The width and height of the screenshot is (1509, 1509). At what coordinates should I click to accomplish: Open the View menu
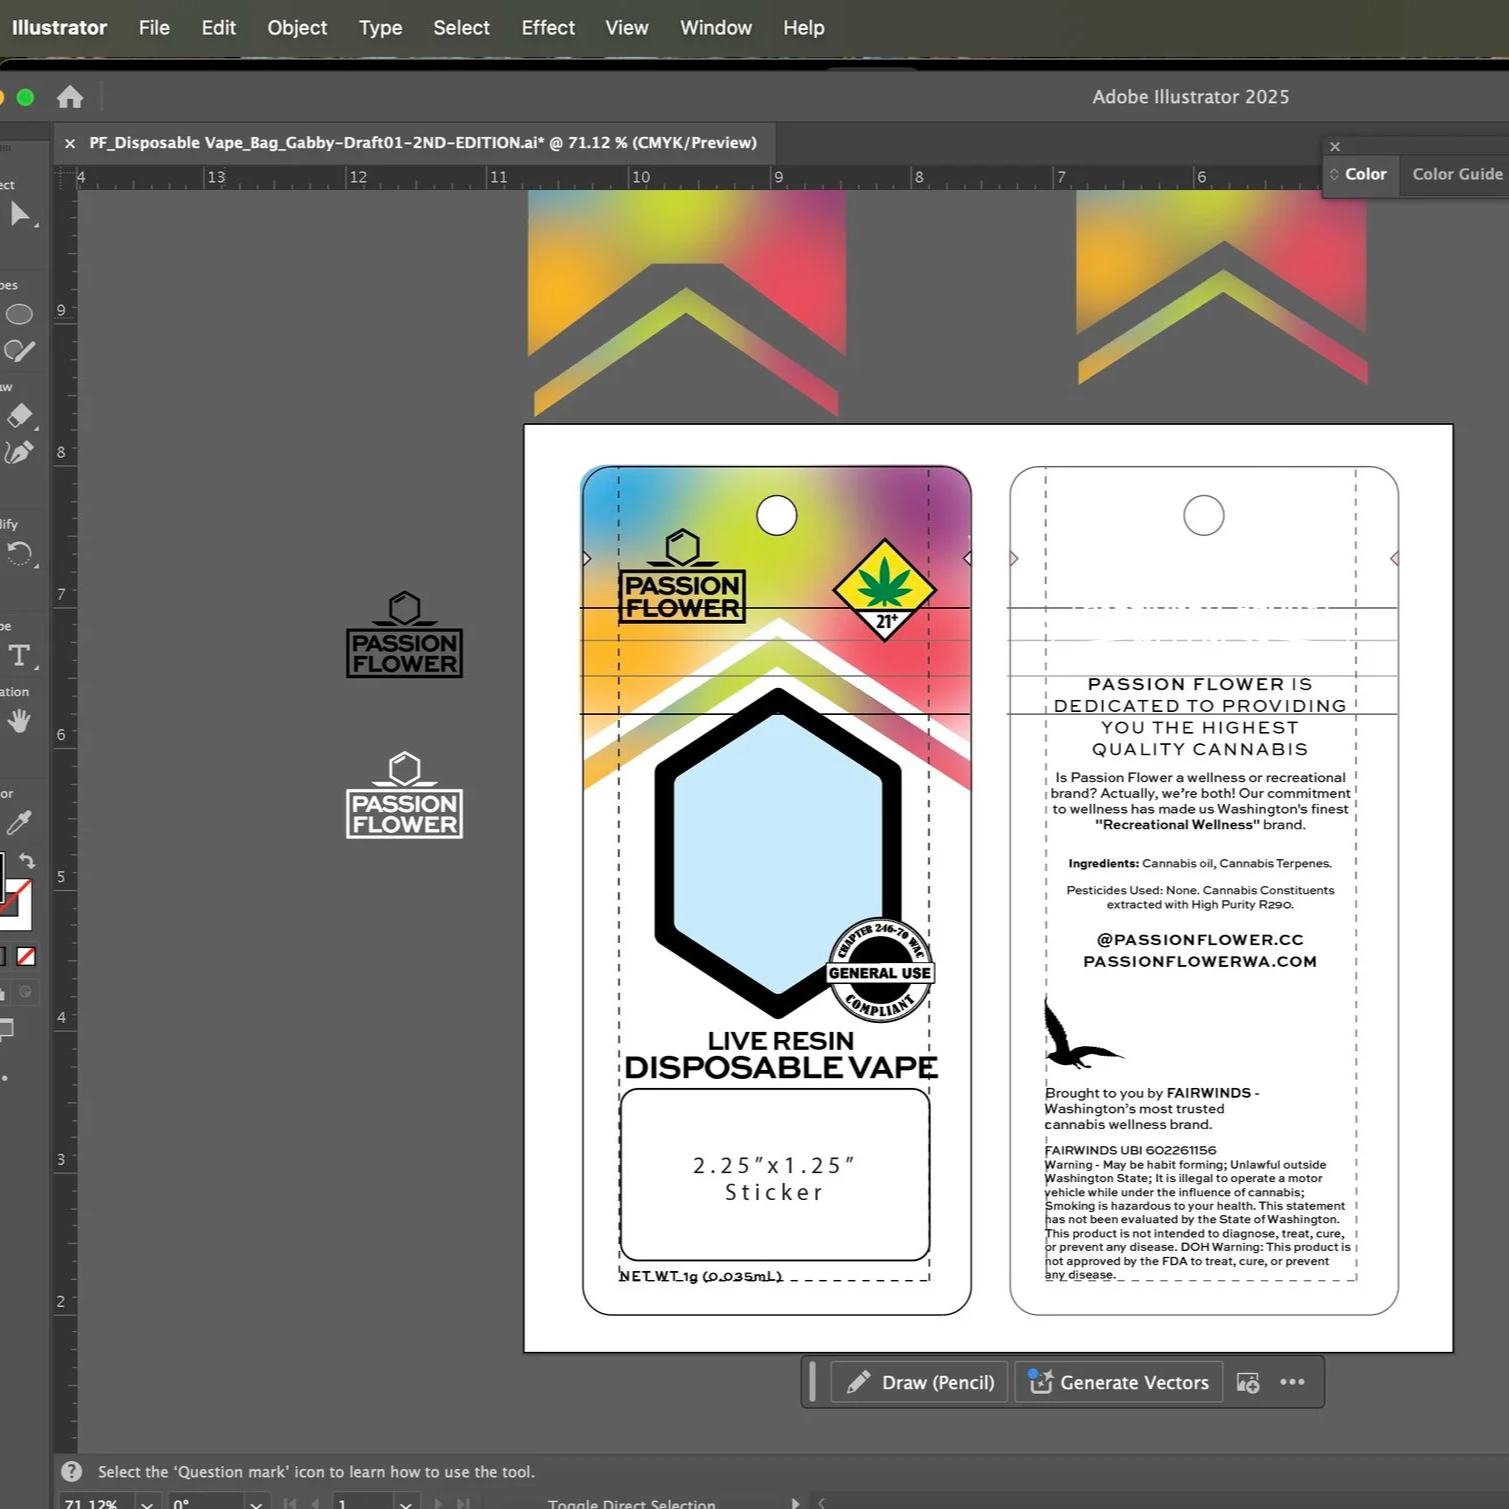(627, 28)
